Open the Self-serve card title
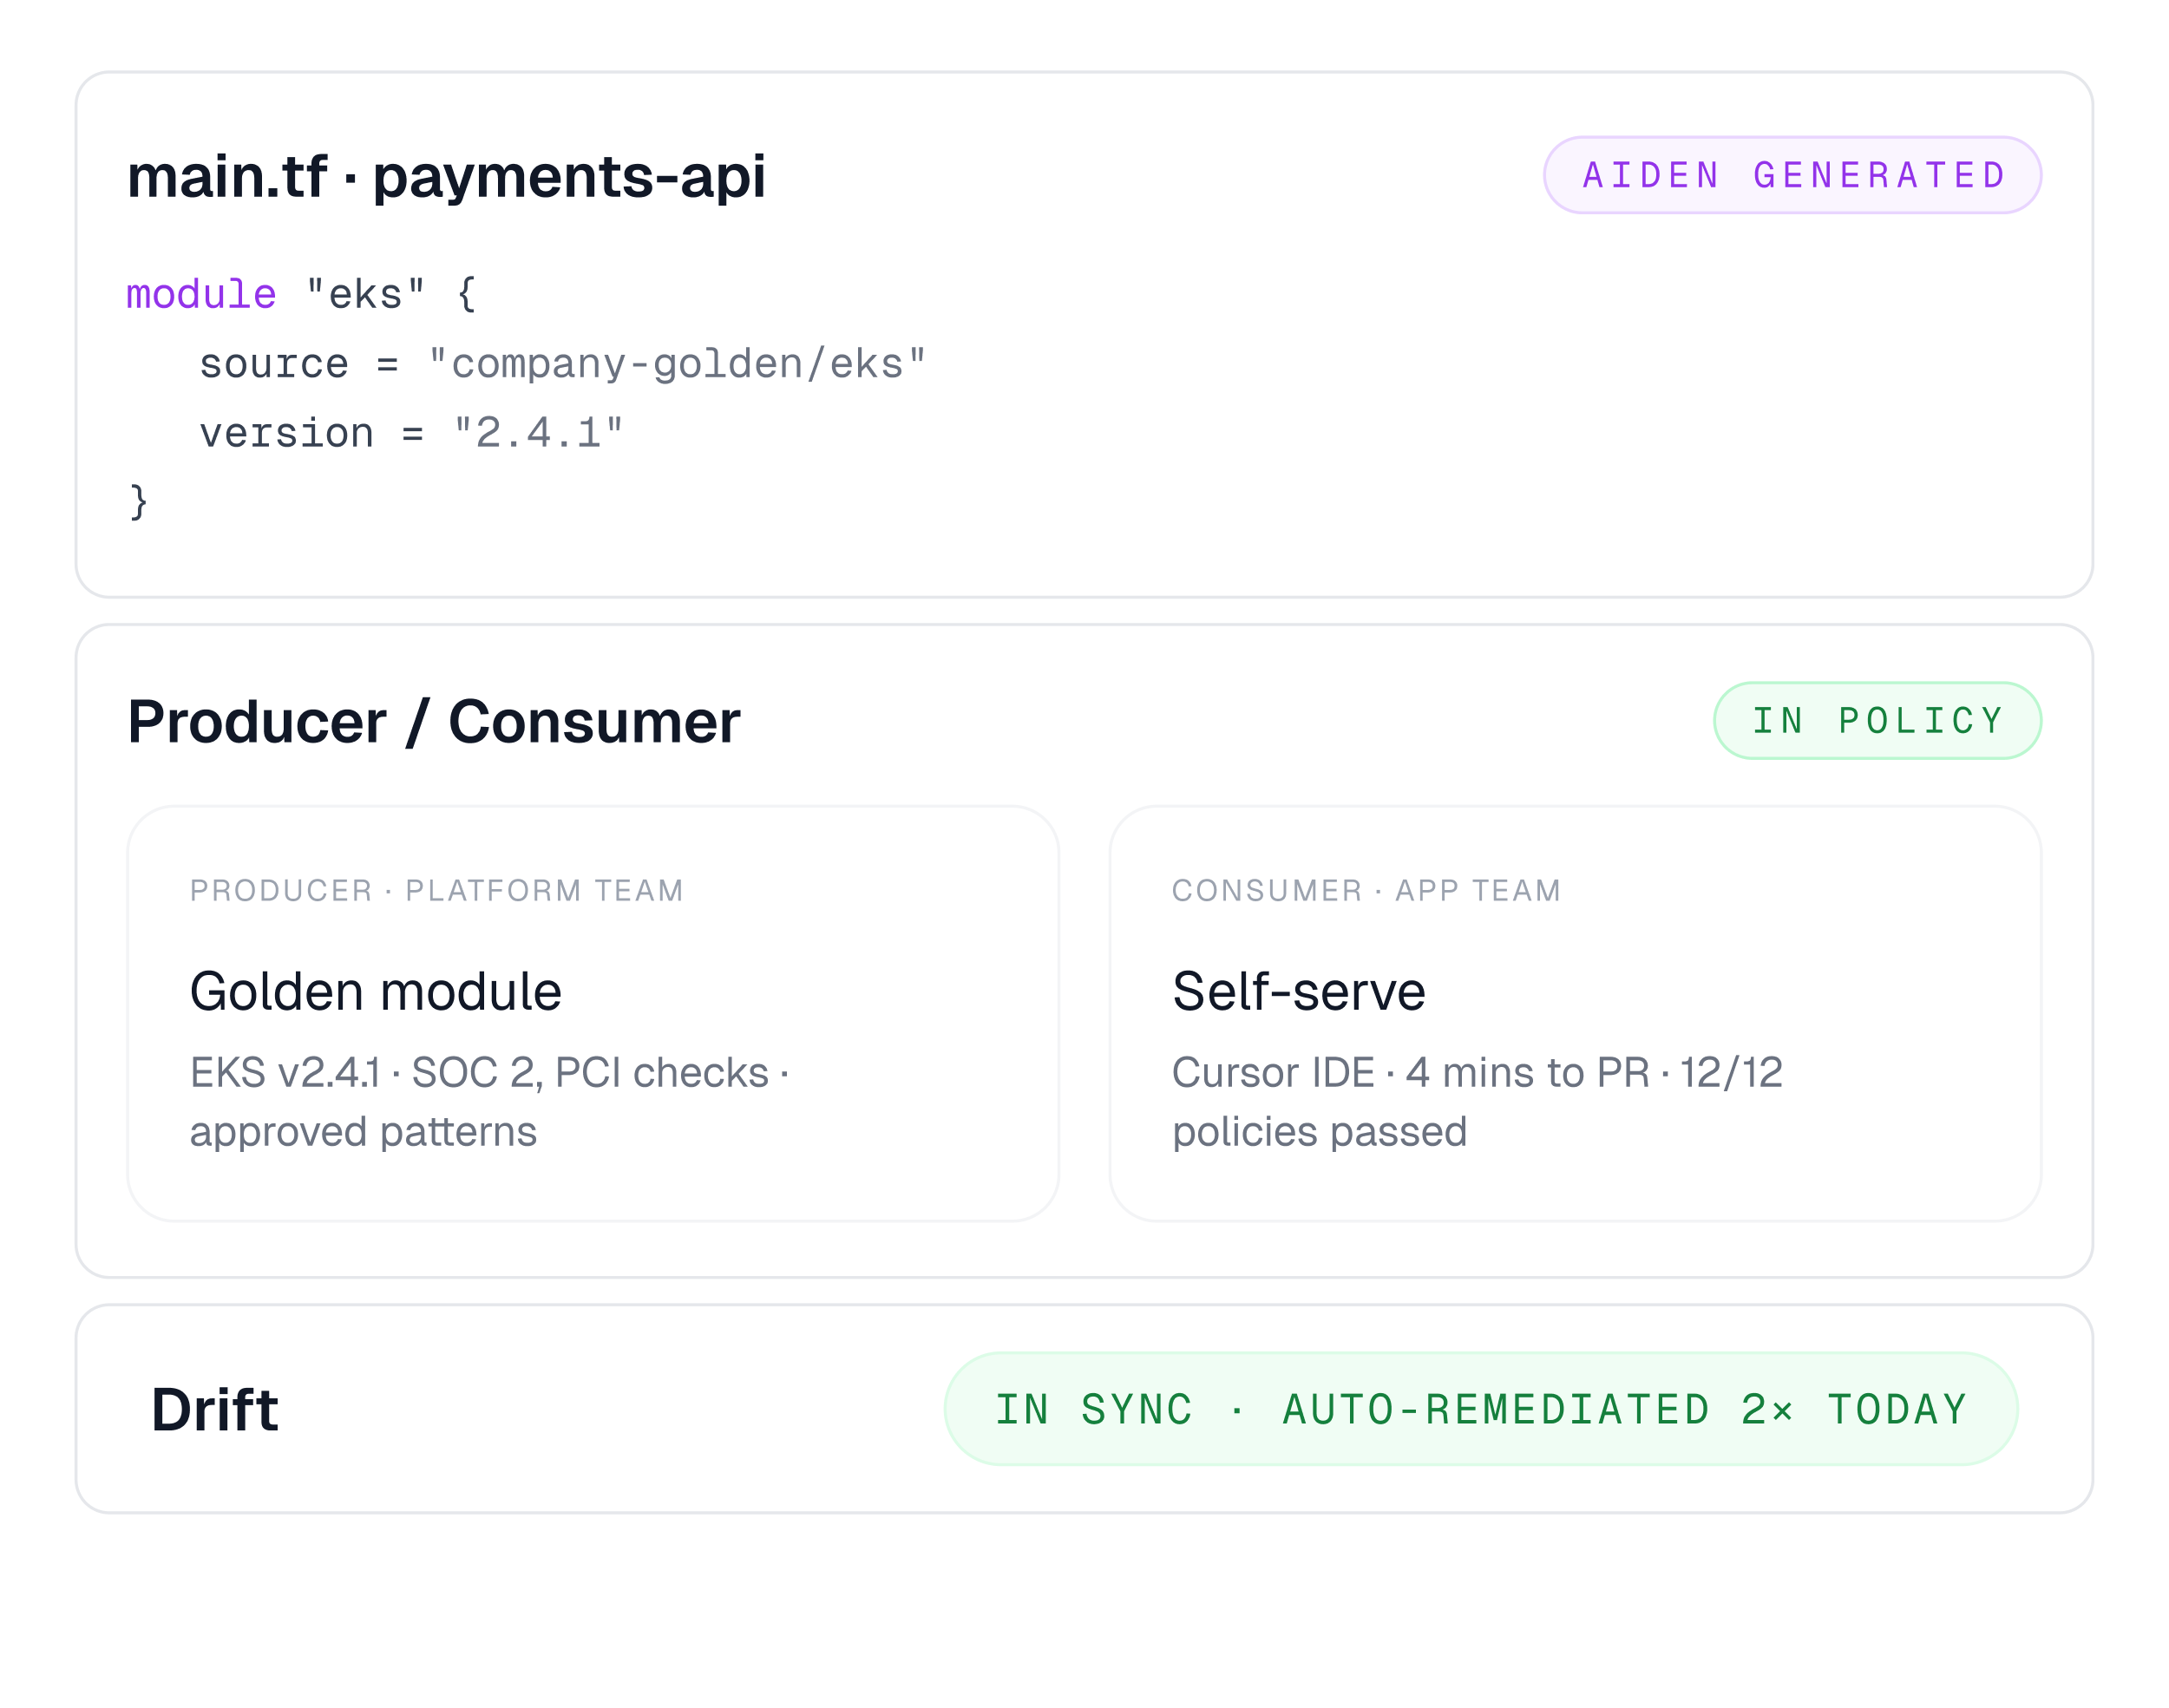2169x1708 pixels. (1298, 991)
